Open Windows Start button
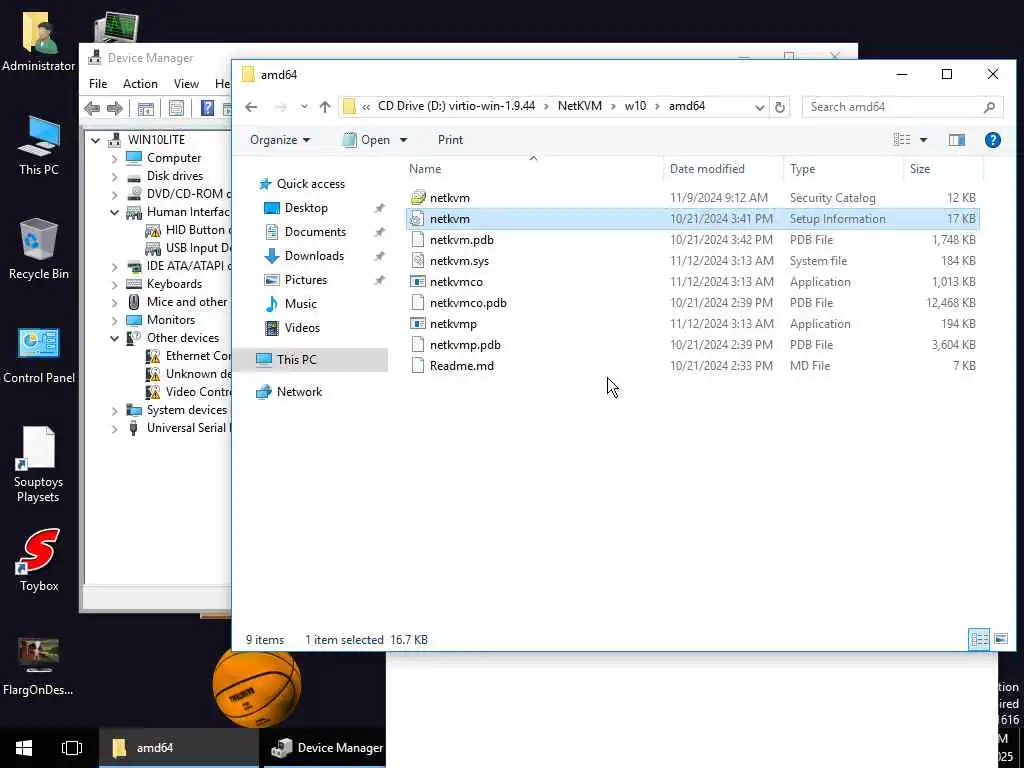1024x768 pixels. (24, 748)
